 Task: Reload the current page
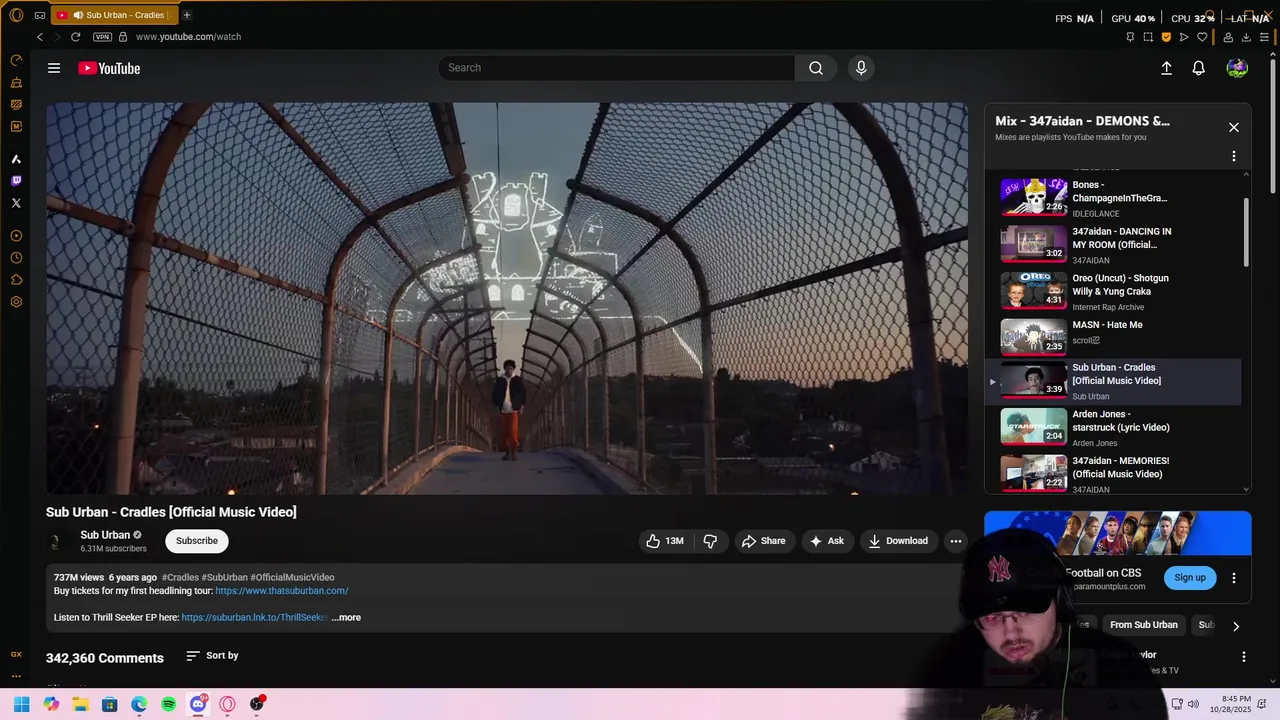pyautogui.click(x=75, y=37)
